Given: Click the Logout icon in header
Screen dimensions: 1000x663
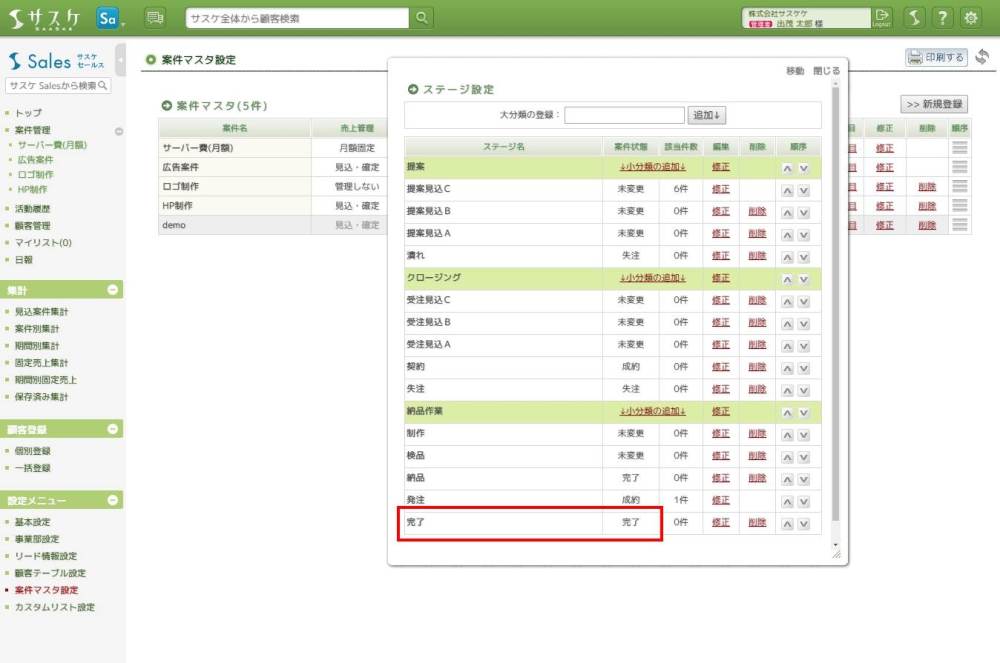Looking at the screenshot, I should coord(882,17).
